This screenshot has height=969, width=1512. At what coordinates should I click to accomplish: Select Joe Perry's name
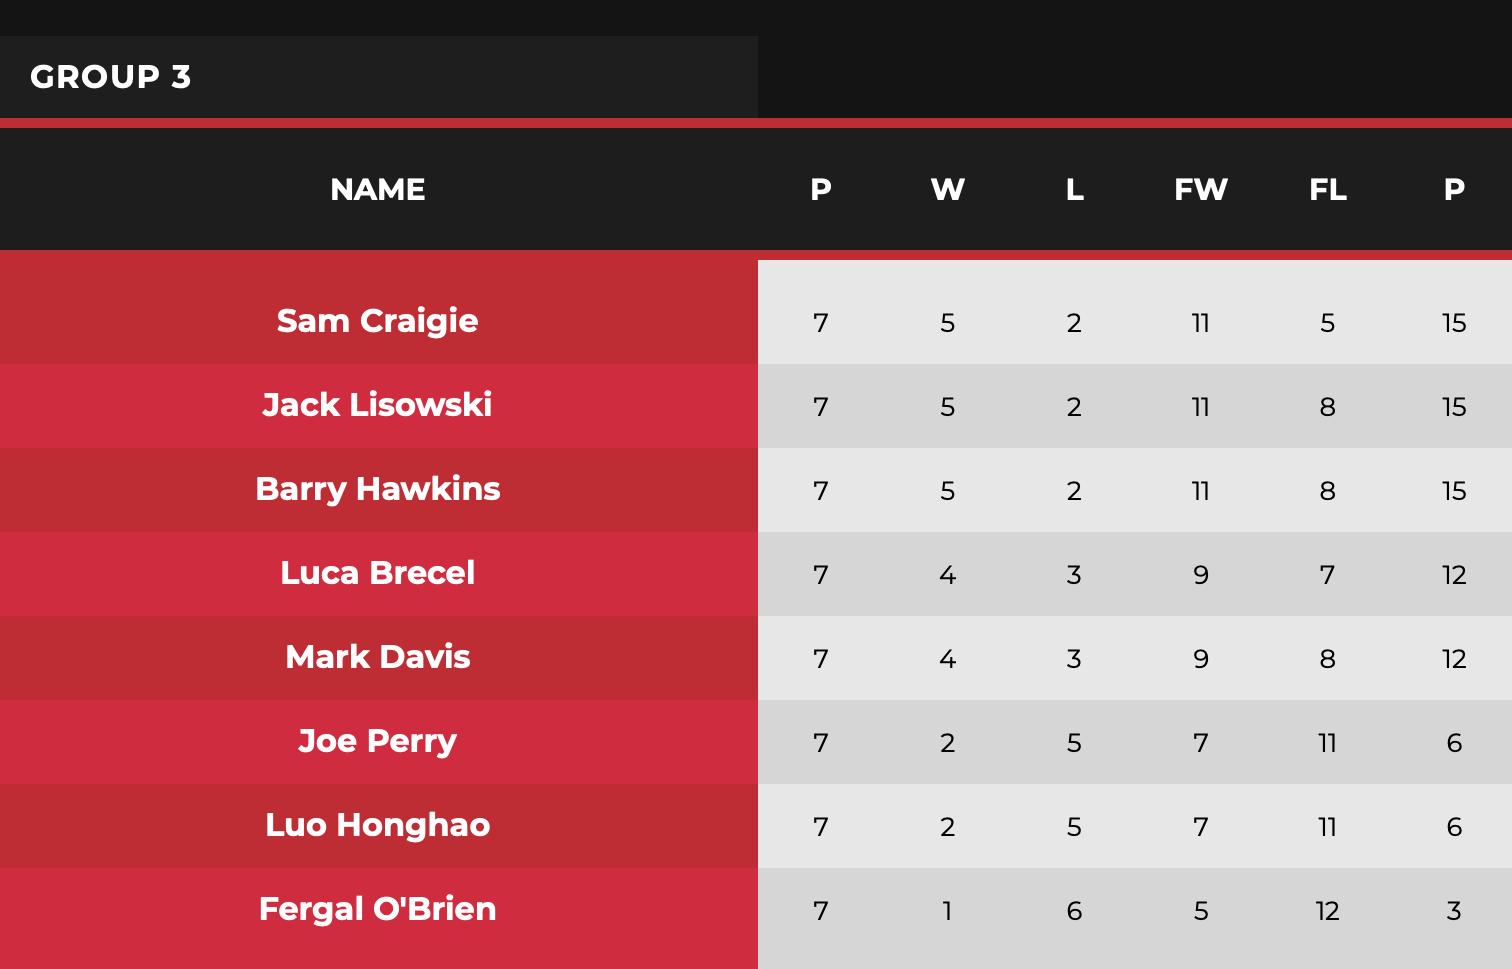click(378, 741)
